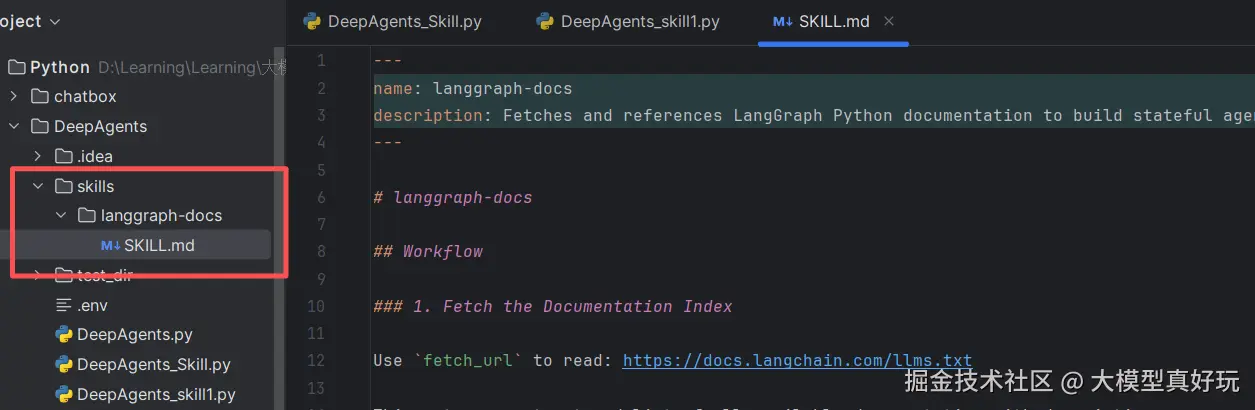The width and height of the screenshot is (1255, 410).
Task: Collapse the DeepAgents folder
Action: tap(14, 127)
